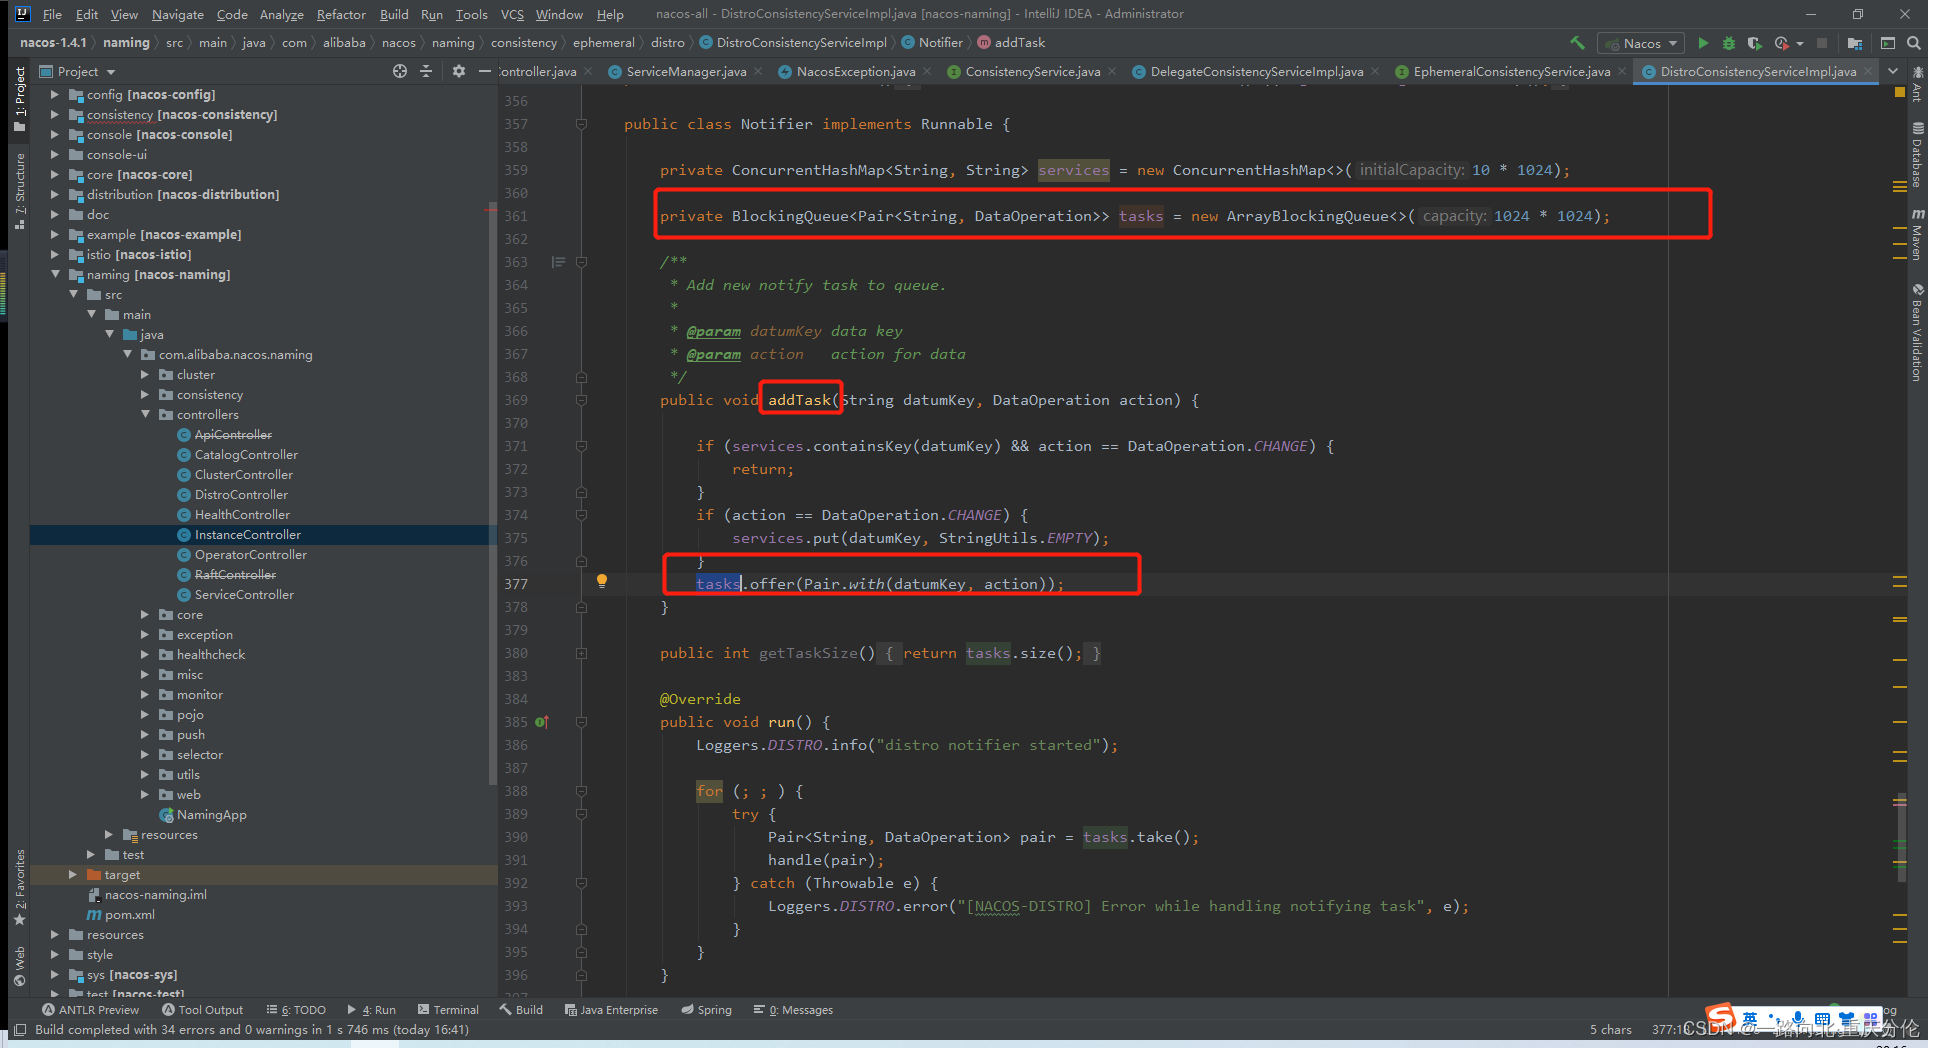Open Search Everywhere magnifier
Screen dimensions: 1936x1048
coord(1914,43)
